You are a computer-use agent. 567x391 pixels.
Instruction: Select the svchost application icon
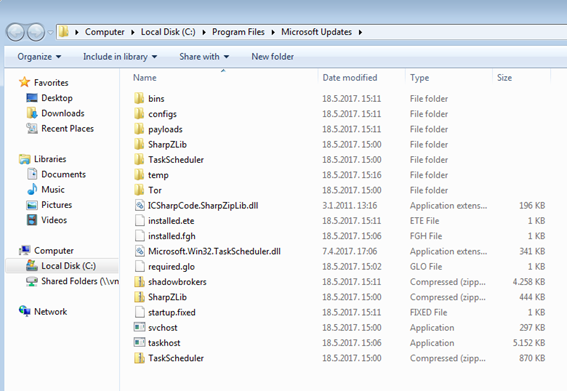[139, 327]
